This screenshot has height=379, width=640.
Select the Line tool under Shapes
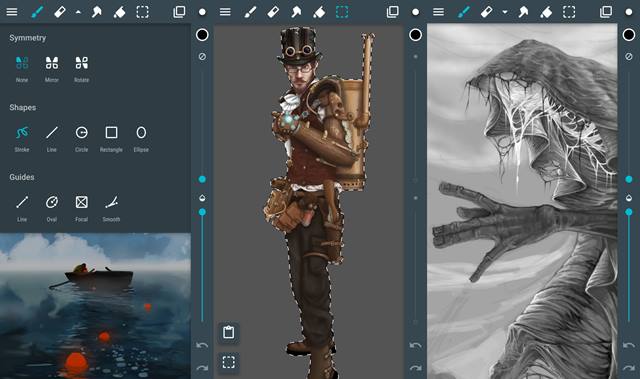[x=52, y=139]
